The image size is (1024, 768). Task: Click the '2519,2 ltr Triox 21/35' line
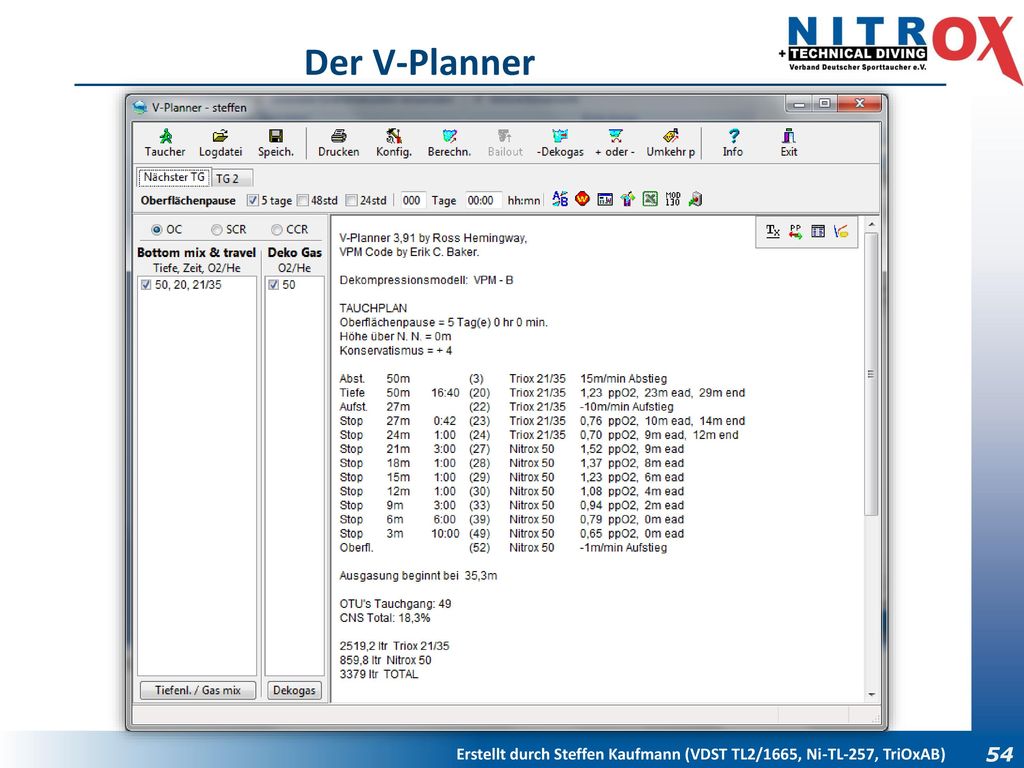(394, 647)
